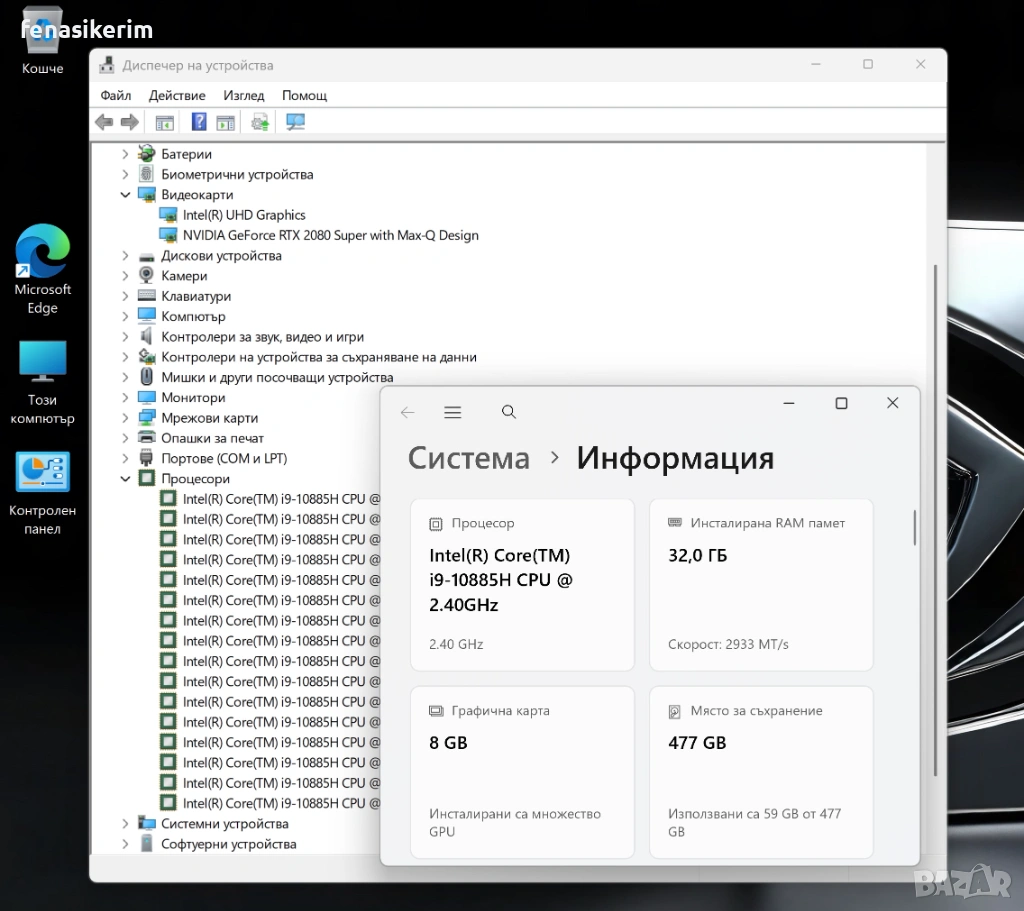Click the Help icon in Device Manager toolbar

click(199, 122)
